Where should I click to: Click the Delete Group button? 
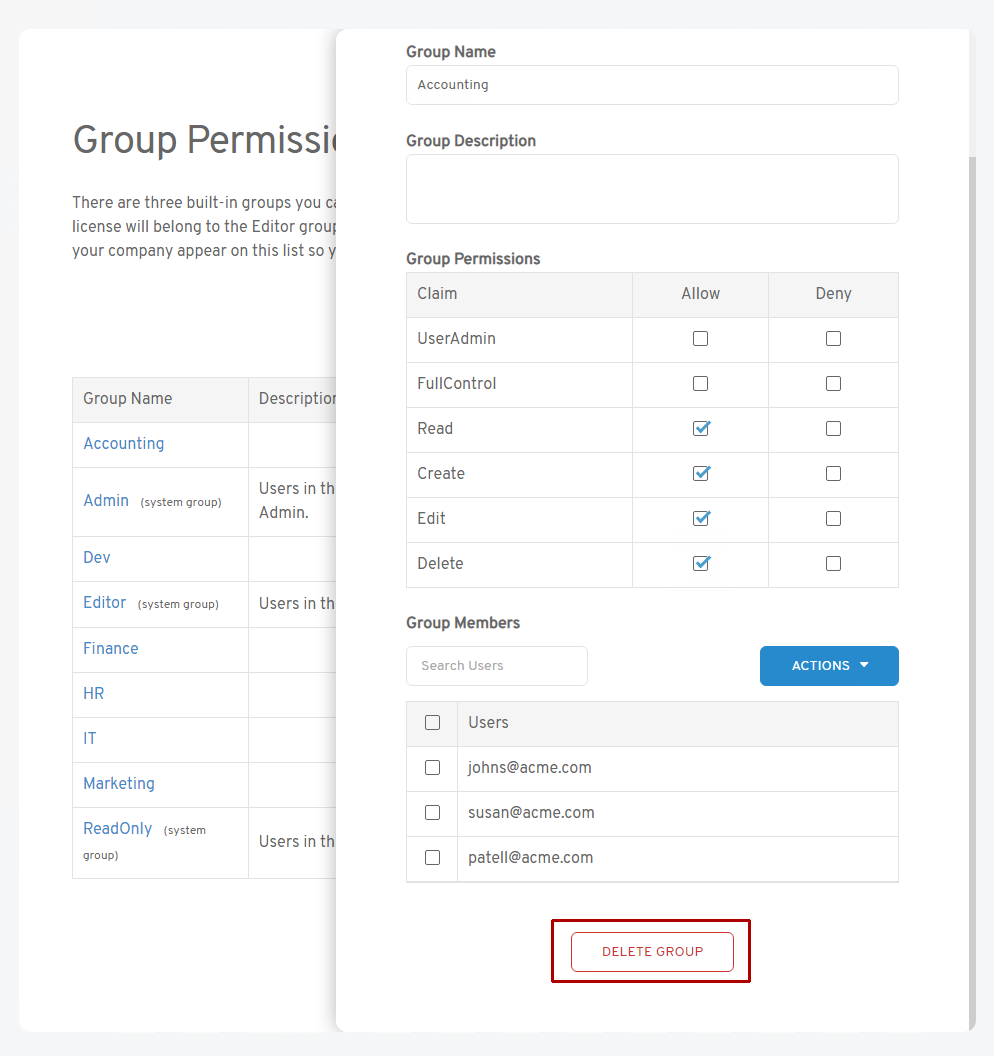coord(652,952)
